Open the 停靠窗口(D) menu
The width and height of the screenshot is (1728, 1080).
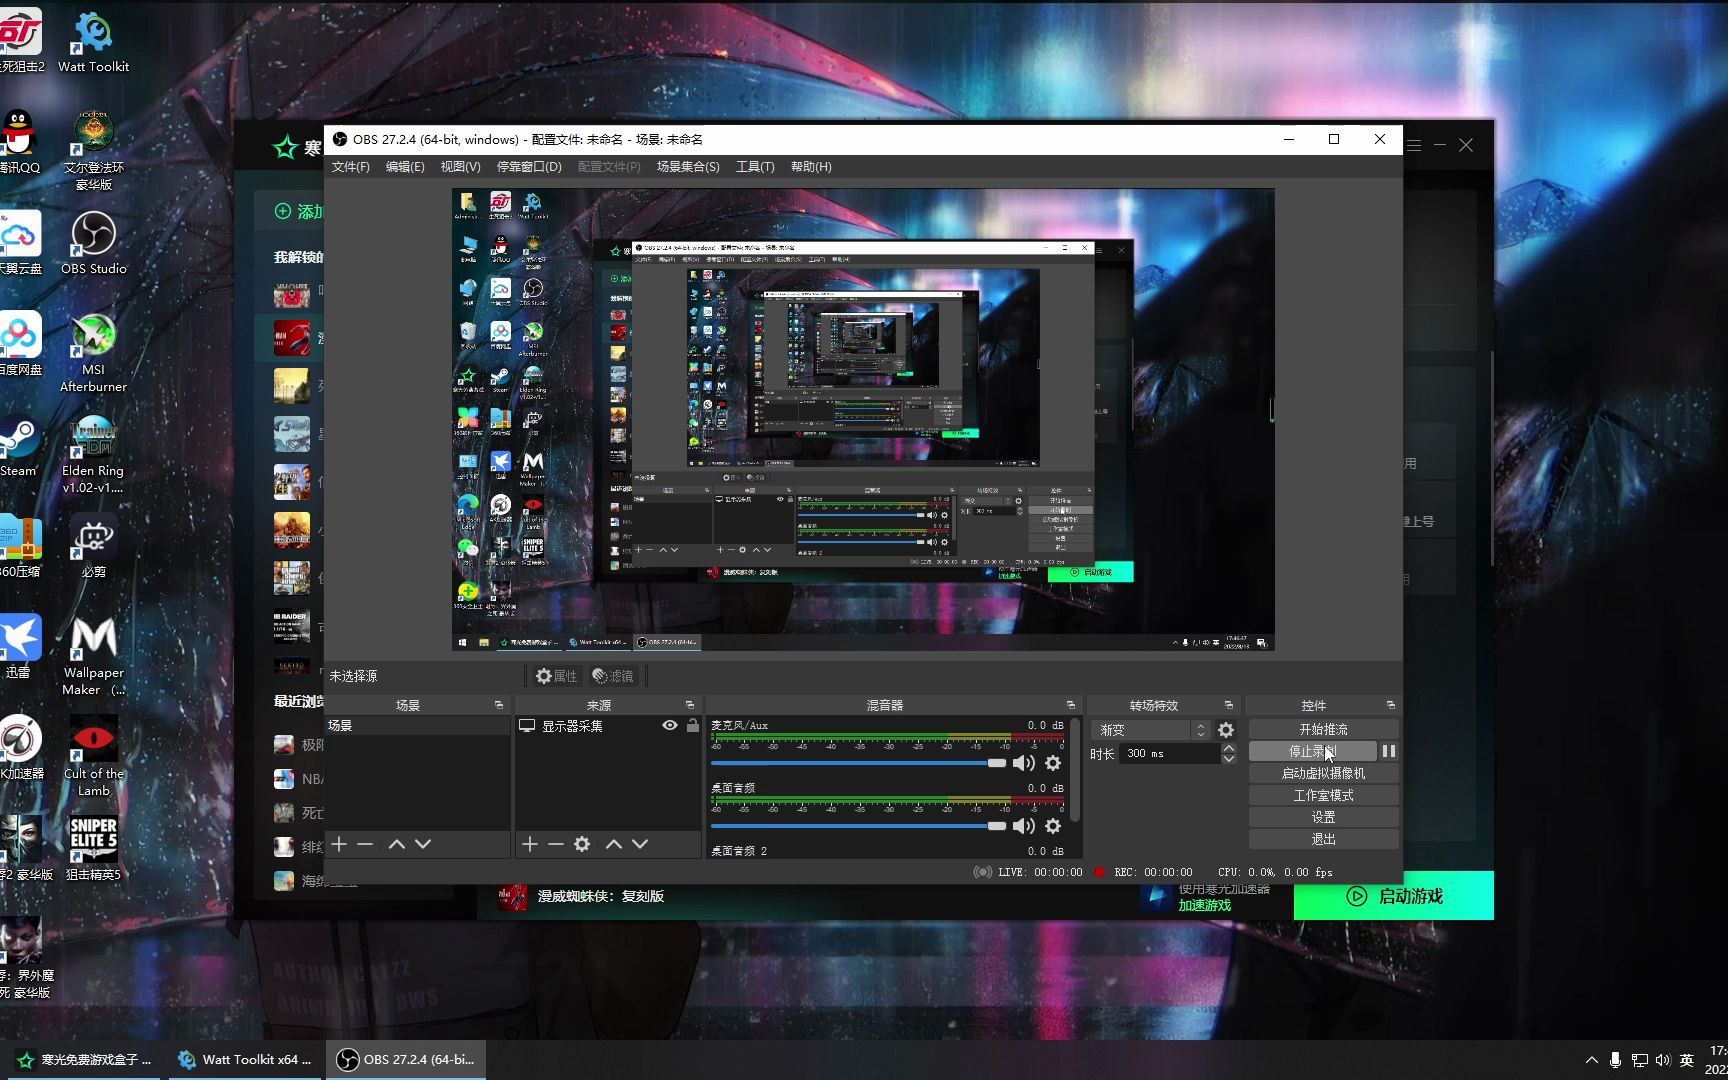529,167
